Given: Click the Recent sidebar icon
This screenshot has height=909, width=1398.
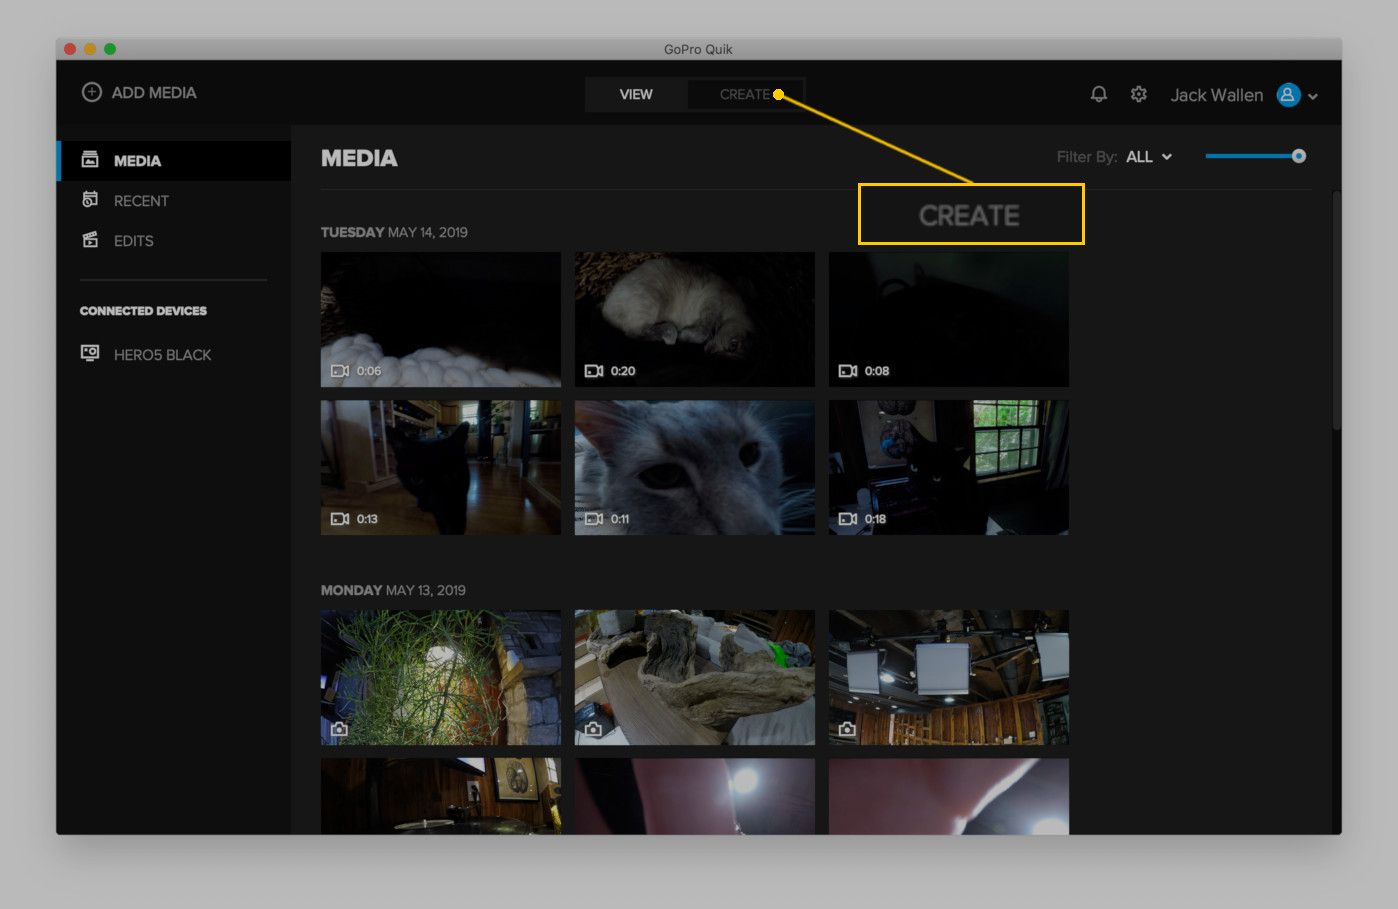Looking at the screenshot, I should [90, 200].
